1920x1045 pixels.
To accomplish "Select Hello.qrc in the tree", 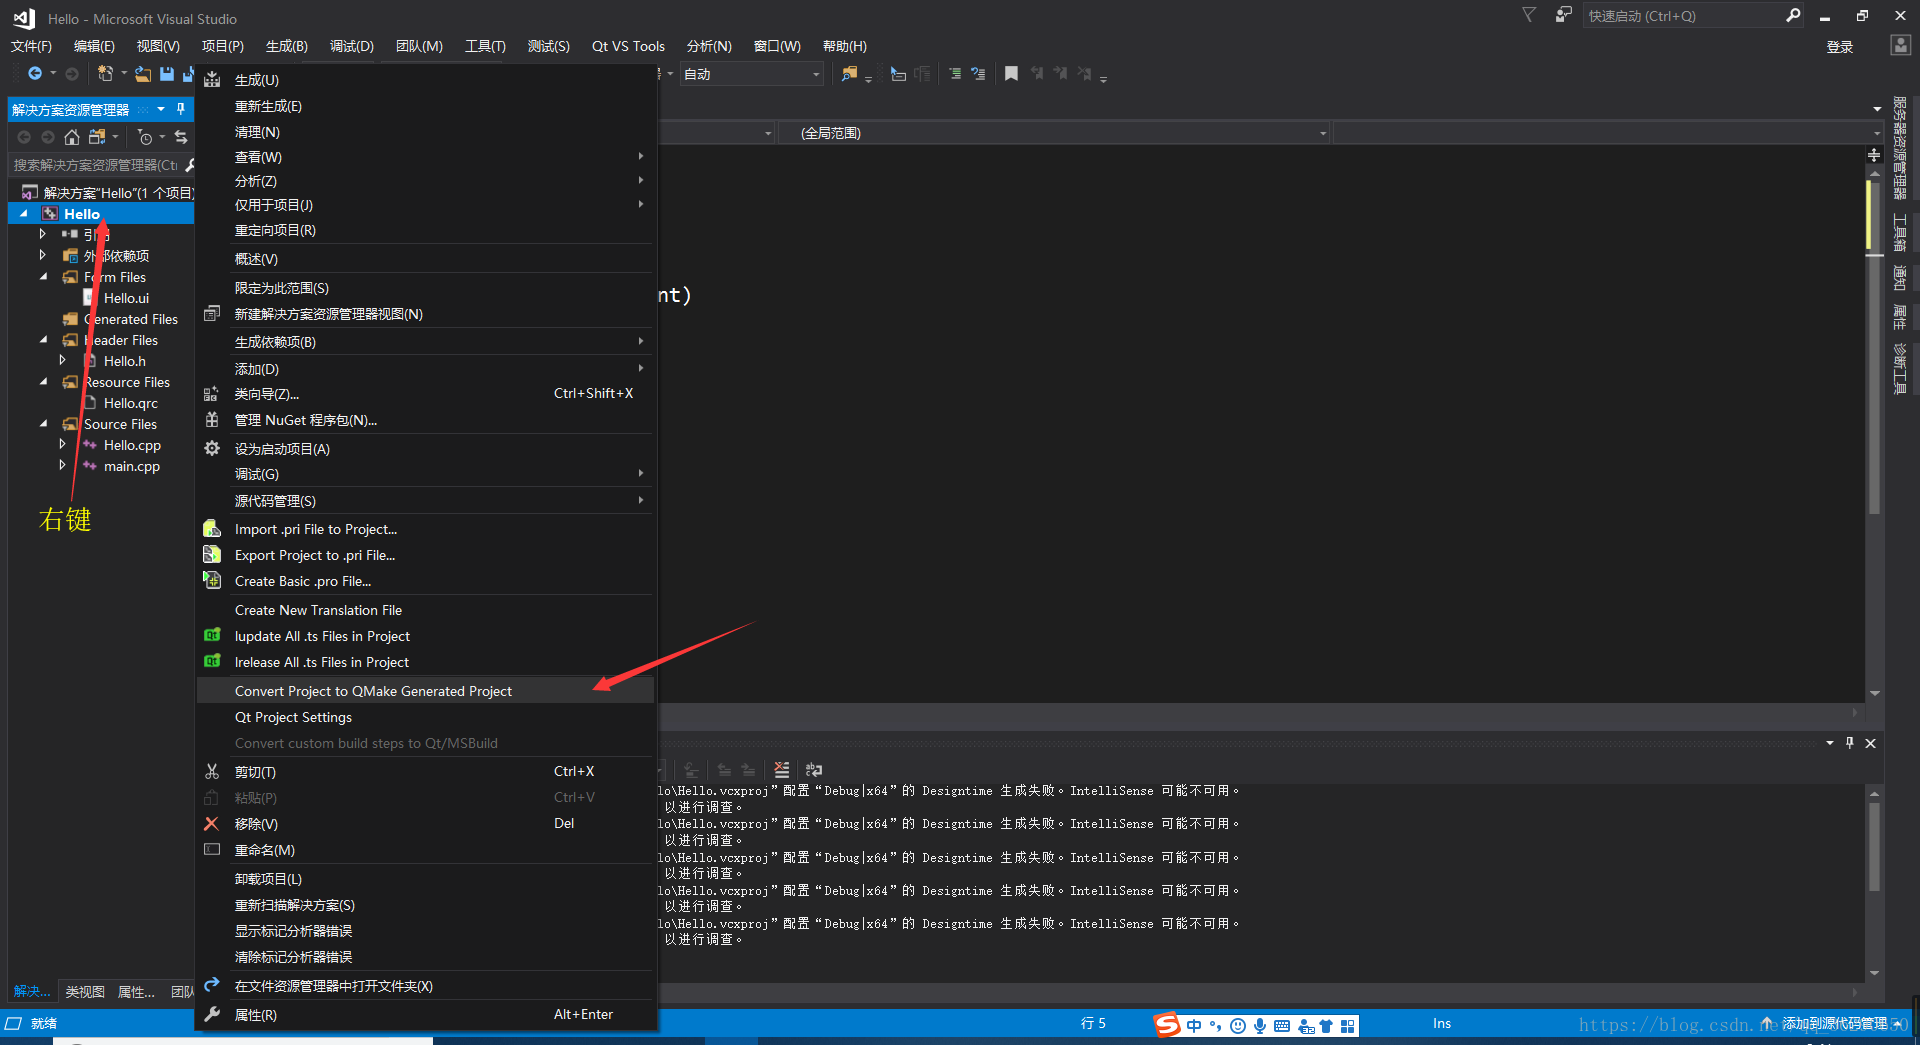I will click(x=131, y=403).
